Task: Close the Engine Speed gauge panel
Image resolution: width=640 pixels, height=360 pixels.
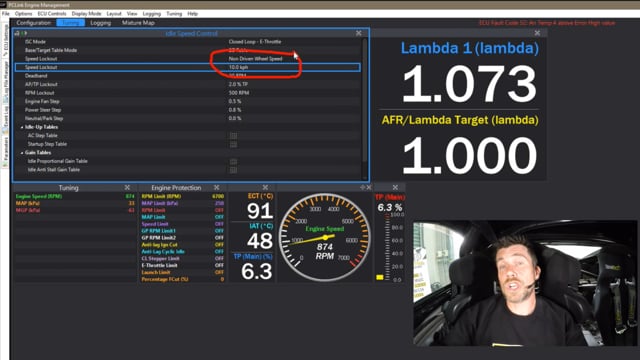Action: click(369, 187)
